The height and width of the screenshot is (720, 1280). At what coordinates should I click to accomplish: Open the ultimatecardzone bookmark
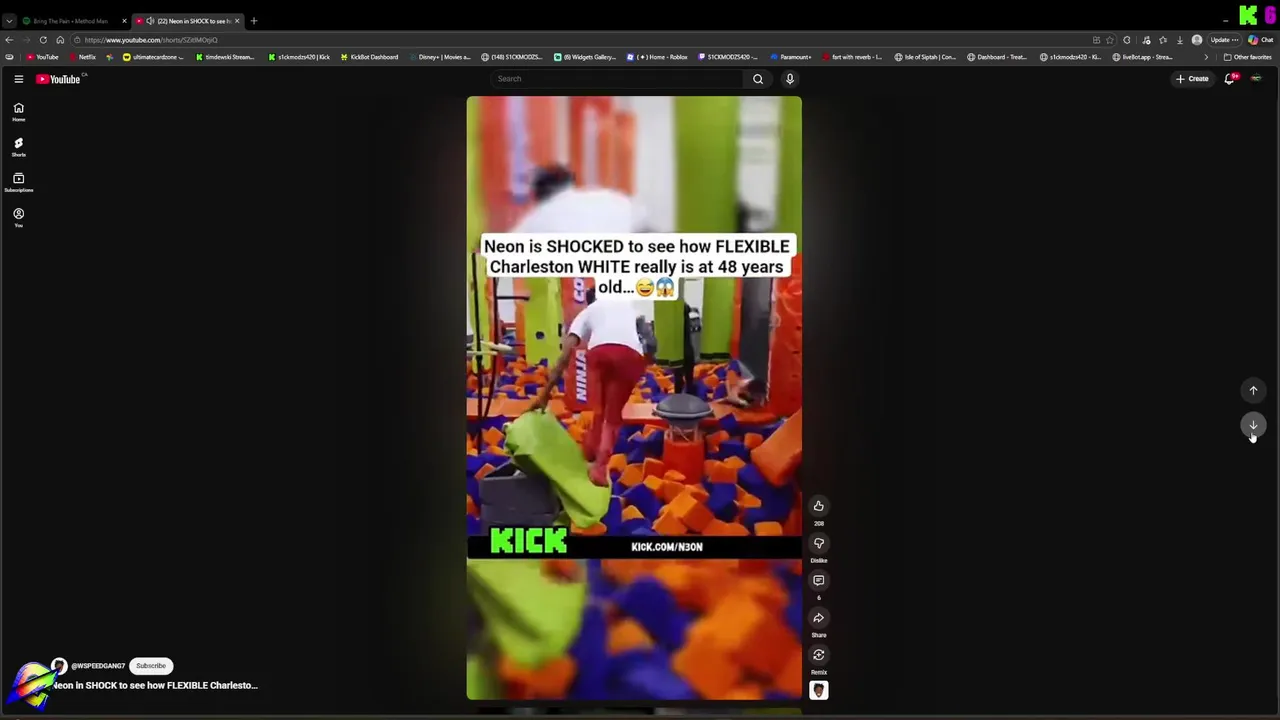tap(153, 57)
